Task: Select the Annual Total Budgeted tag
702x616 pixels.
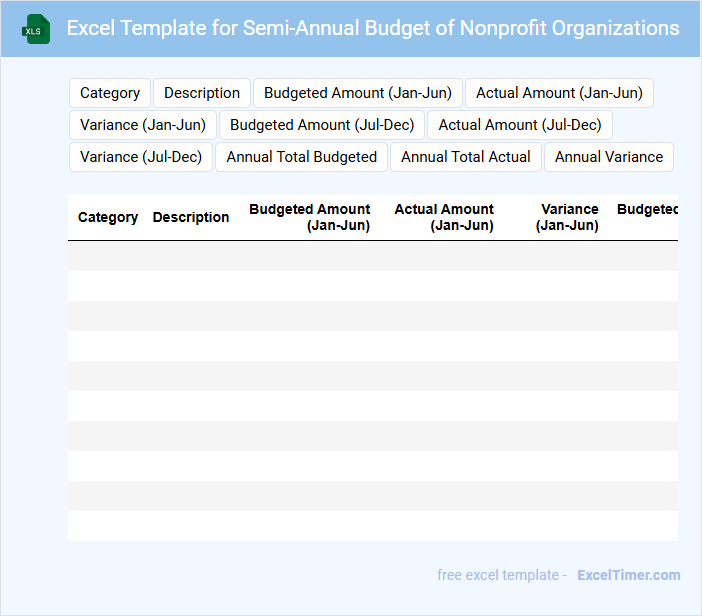Action: point(302,157)
